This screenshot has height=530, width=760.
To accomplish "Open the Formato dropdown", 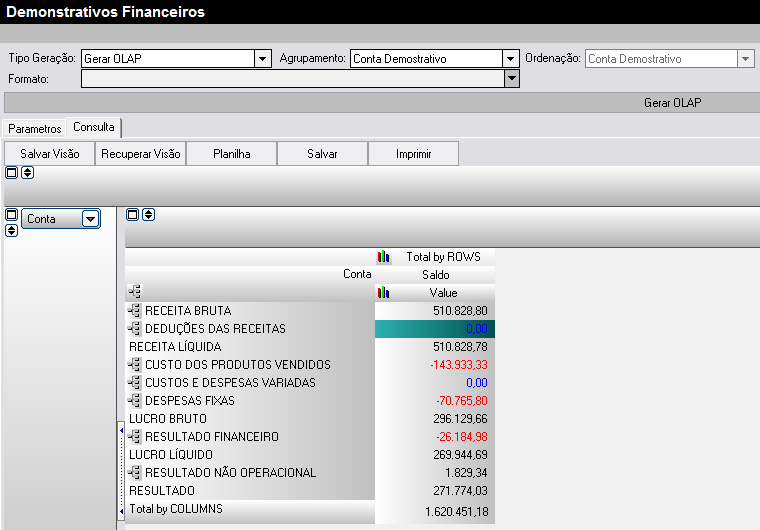I will (x=511, y=79).
